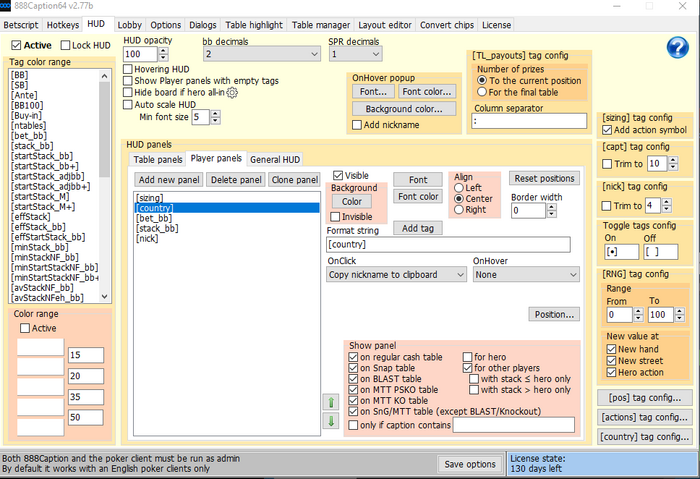The width and height of the screenshot is (700, 479).
Task: Toggle the Active HUD checkbox
Action: click(x=17, y=45)
